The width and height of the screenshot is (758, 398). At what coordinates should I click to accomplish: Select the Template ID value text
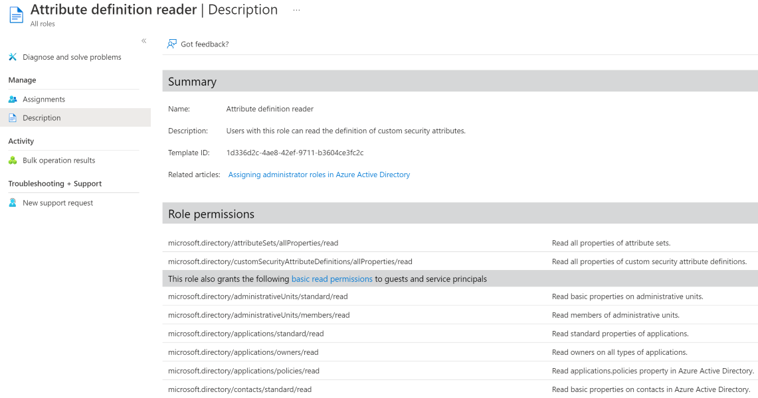[295, 153]
